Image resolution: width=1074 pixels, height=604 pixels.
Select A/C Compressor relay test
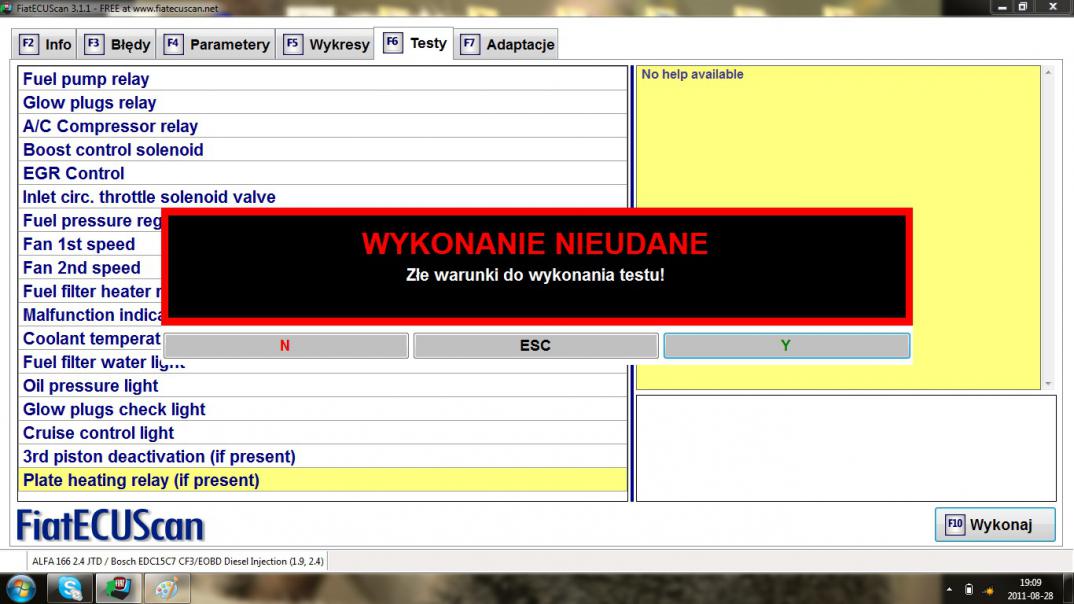323,126
